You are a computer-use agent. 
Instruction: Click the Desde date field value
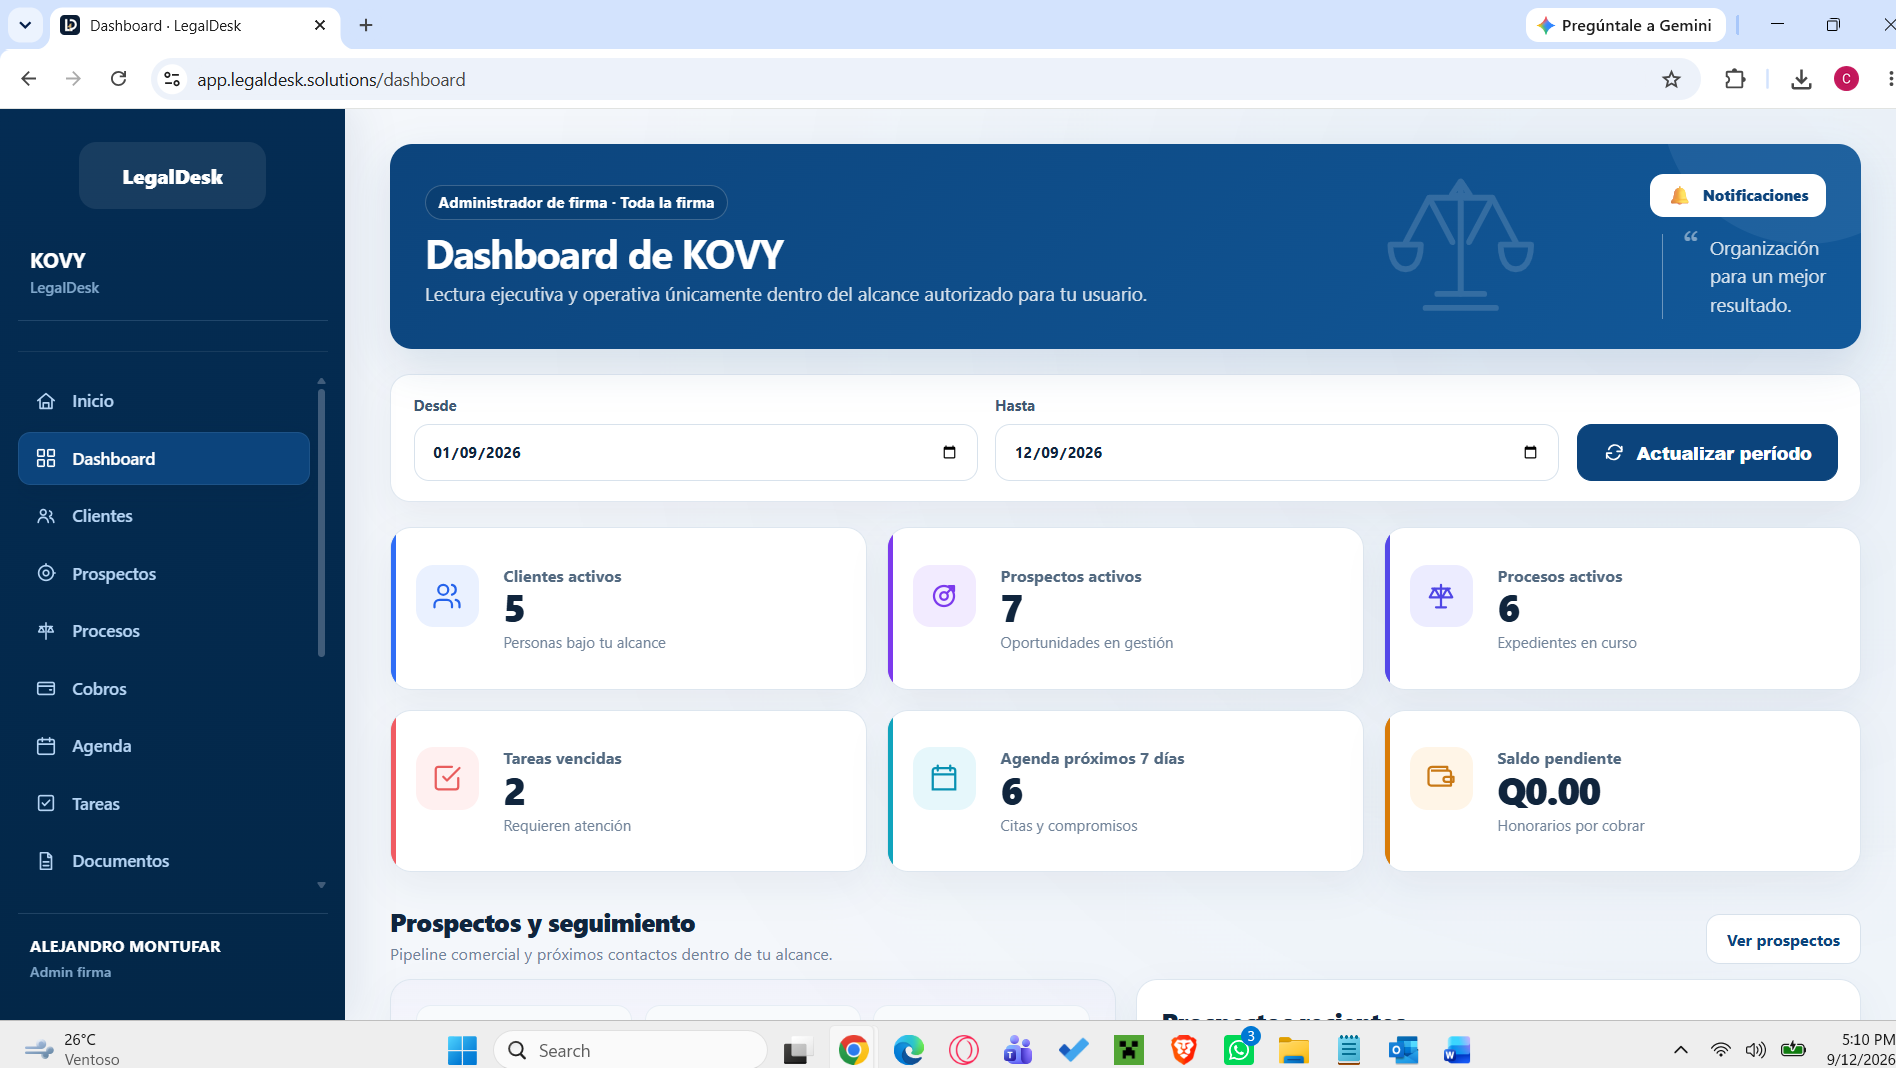point(477,453)
